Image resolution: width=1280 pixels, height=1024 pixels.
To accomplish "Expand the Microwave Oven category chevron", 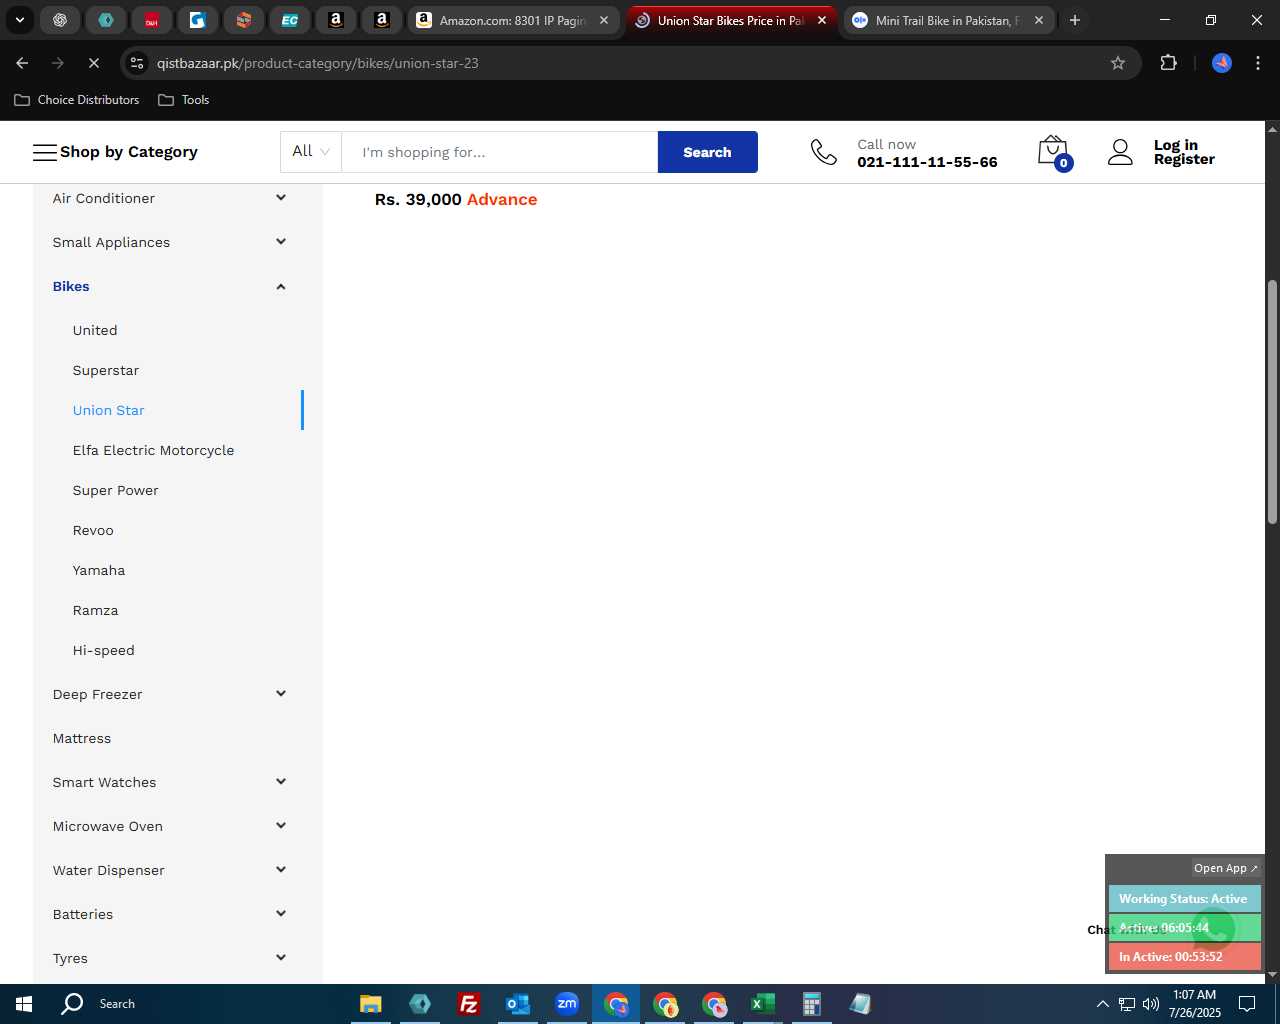I will click(281, 826).
